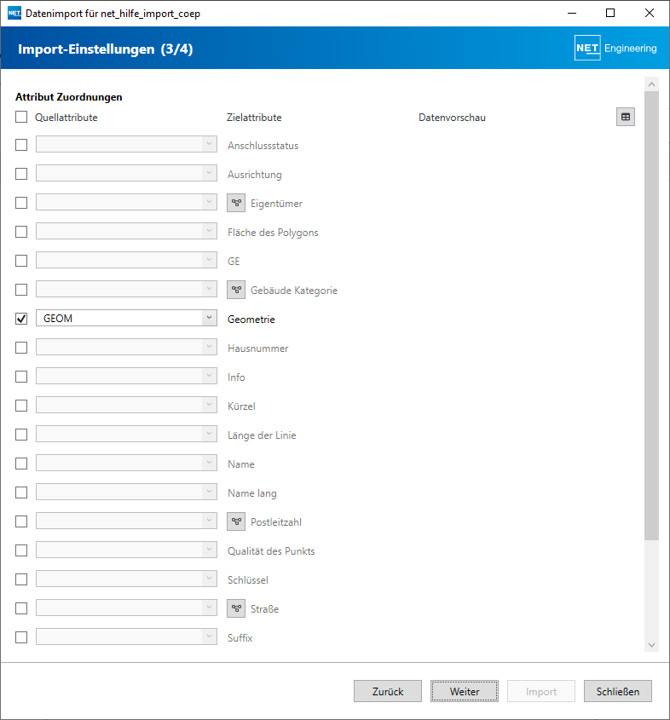Click the Import button
This screenshot has width=670, height=720.
[541, 691]
